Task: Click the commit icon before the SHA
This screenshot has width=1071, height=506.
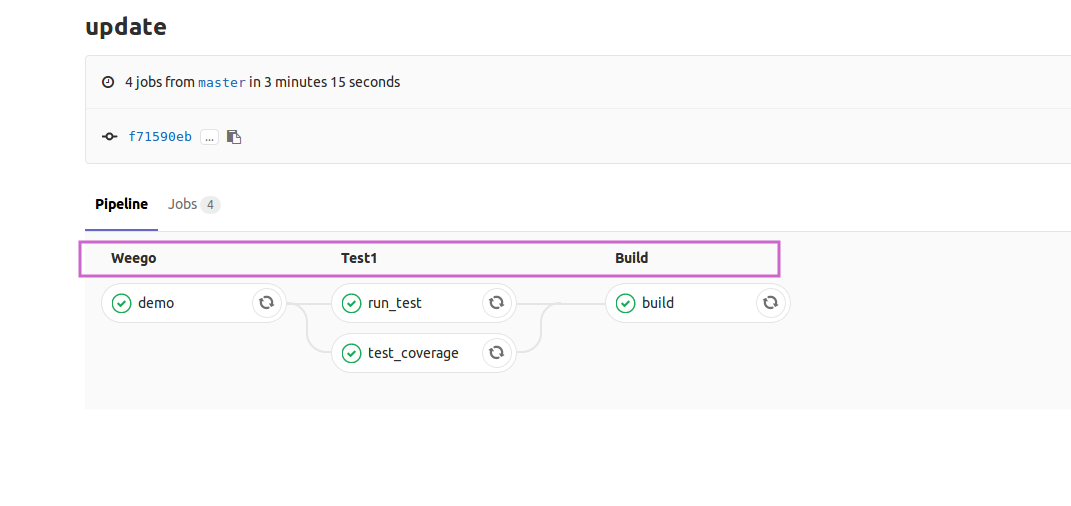Action: point(109,137)
